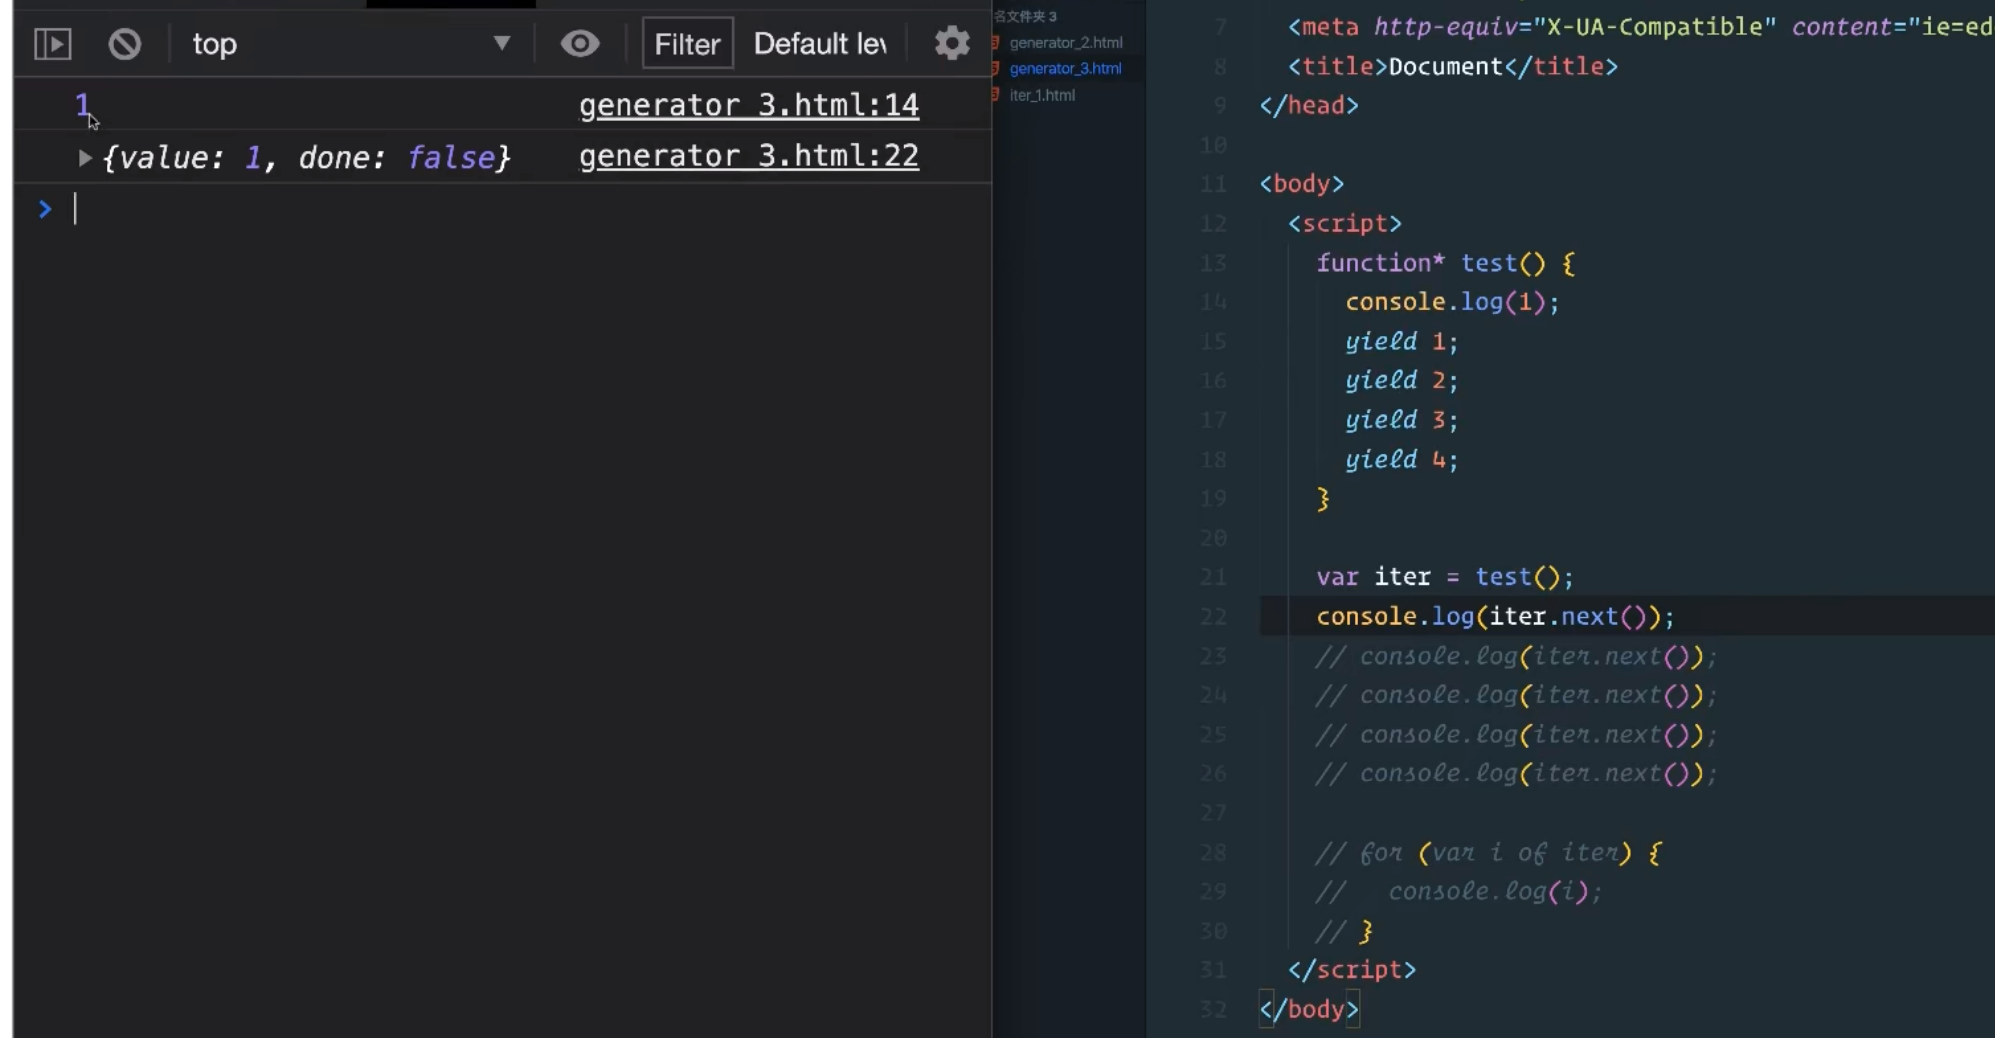Click the 'yield 4;' statement
Screen dimensions: 1995x1038
coord(1402,459)
